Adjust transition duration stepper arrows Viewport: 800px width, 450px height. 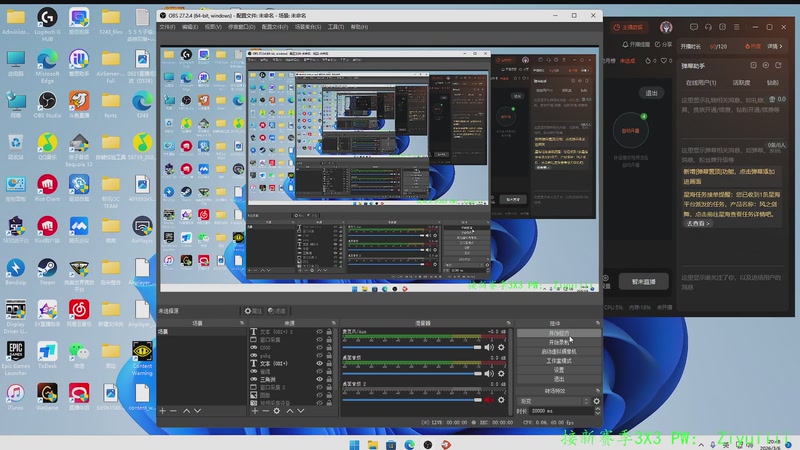pos(597,411)
